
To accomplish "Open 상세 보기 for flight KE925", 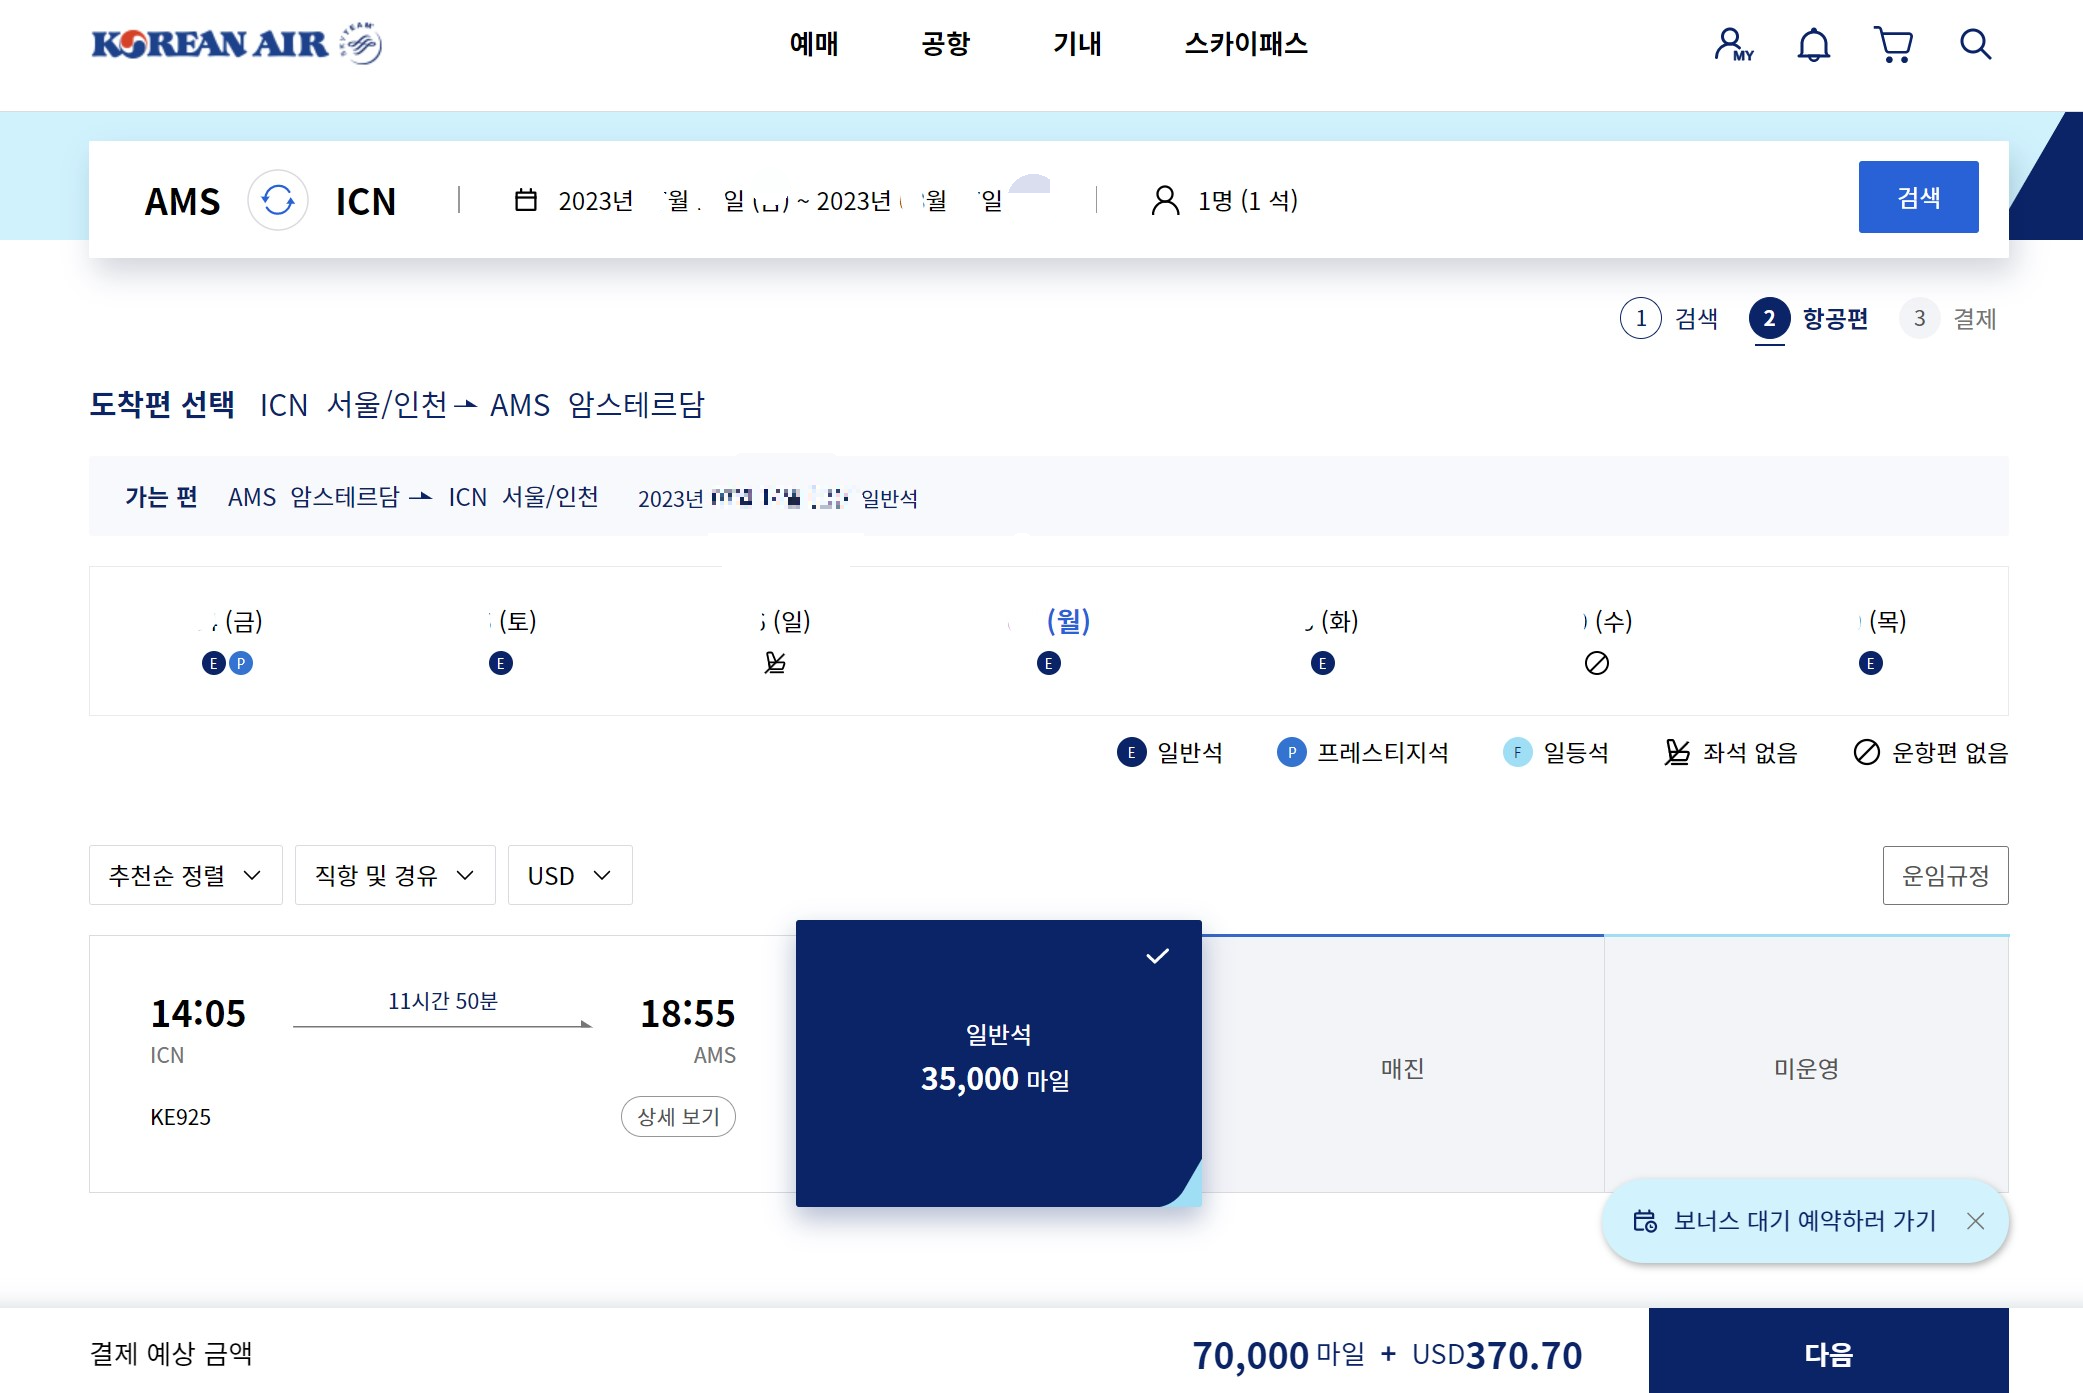I will pos(678,1116).
